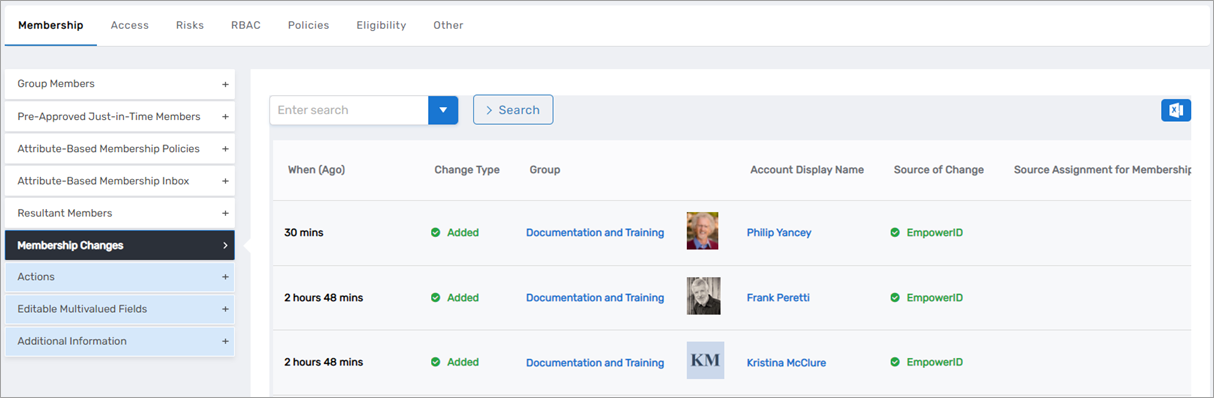
Task: Click EmpowerID check icon in Kristina McClure row
Action: coord(895,363)
